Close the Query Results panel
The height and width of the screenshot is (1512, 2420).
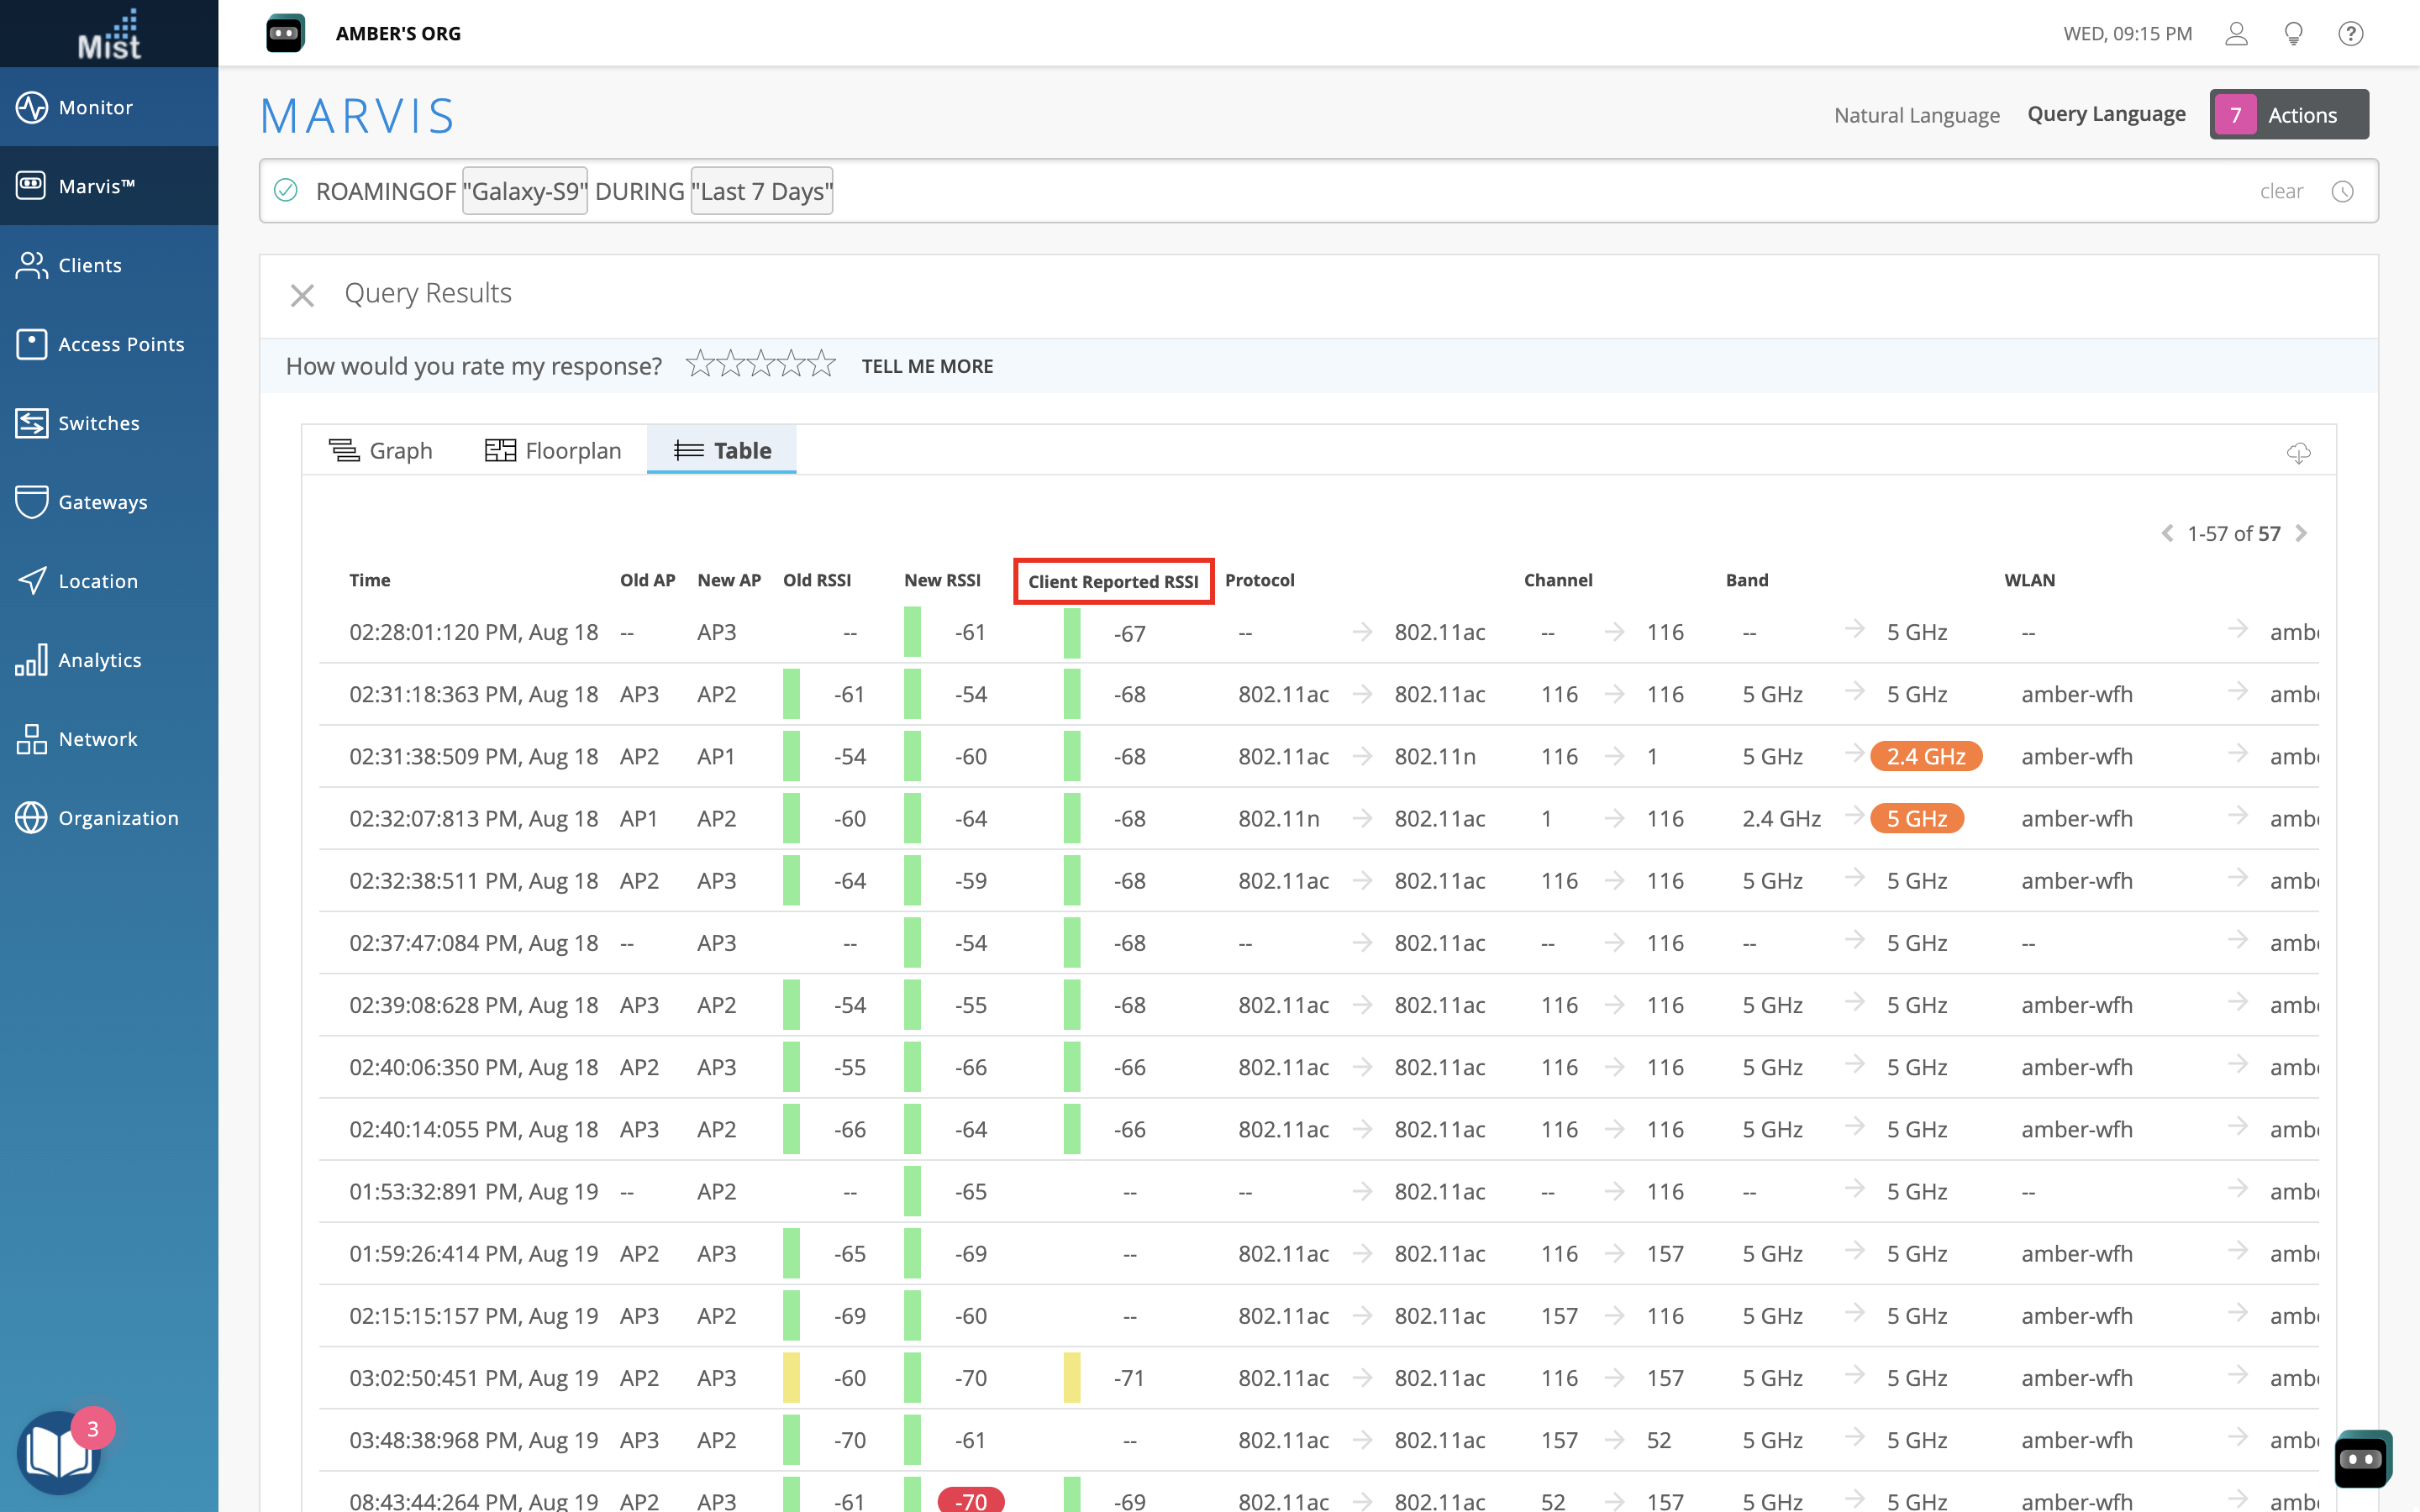pyautogui.click(x=302, y=295)
